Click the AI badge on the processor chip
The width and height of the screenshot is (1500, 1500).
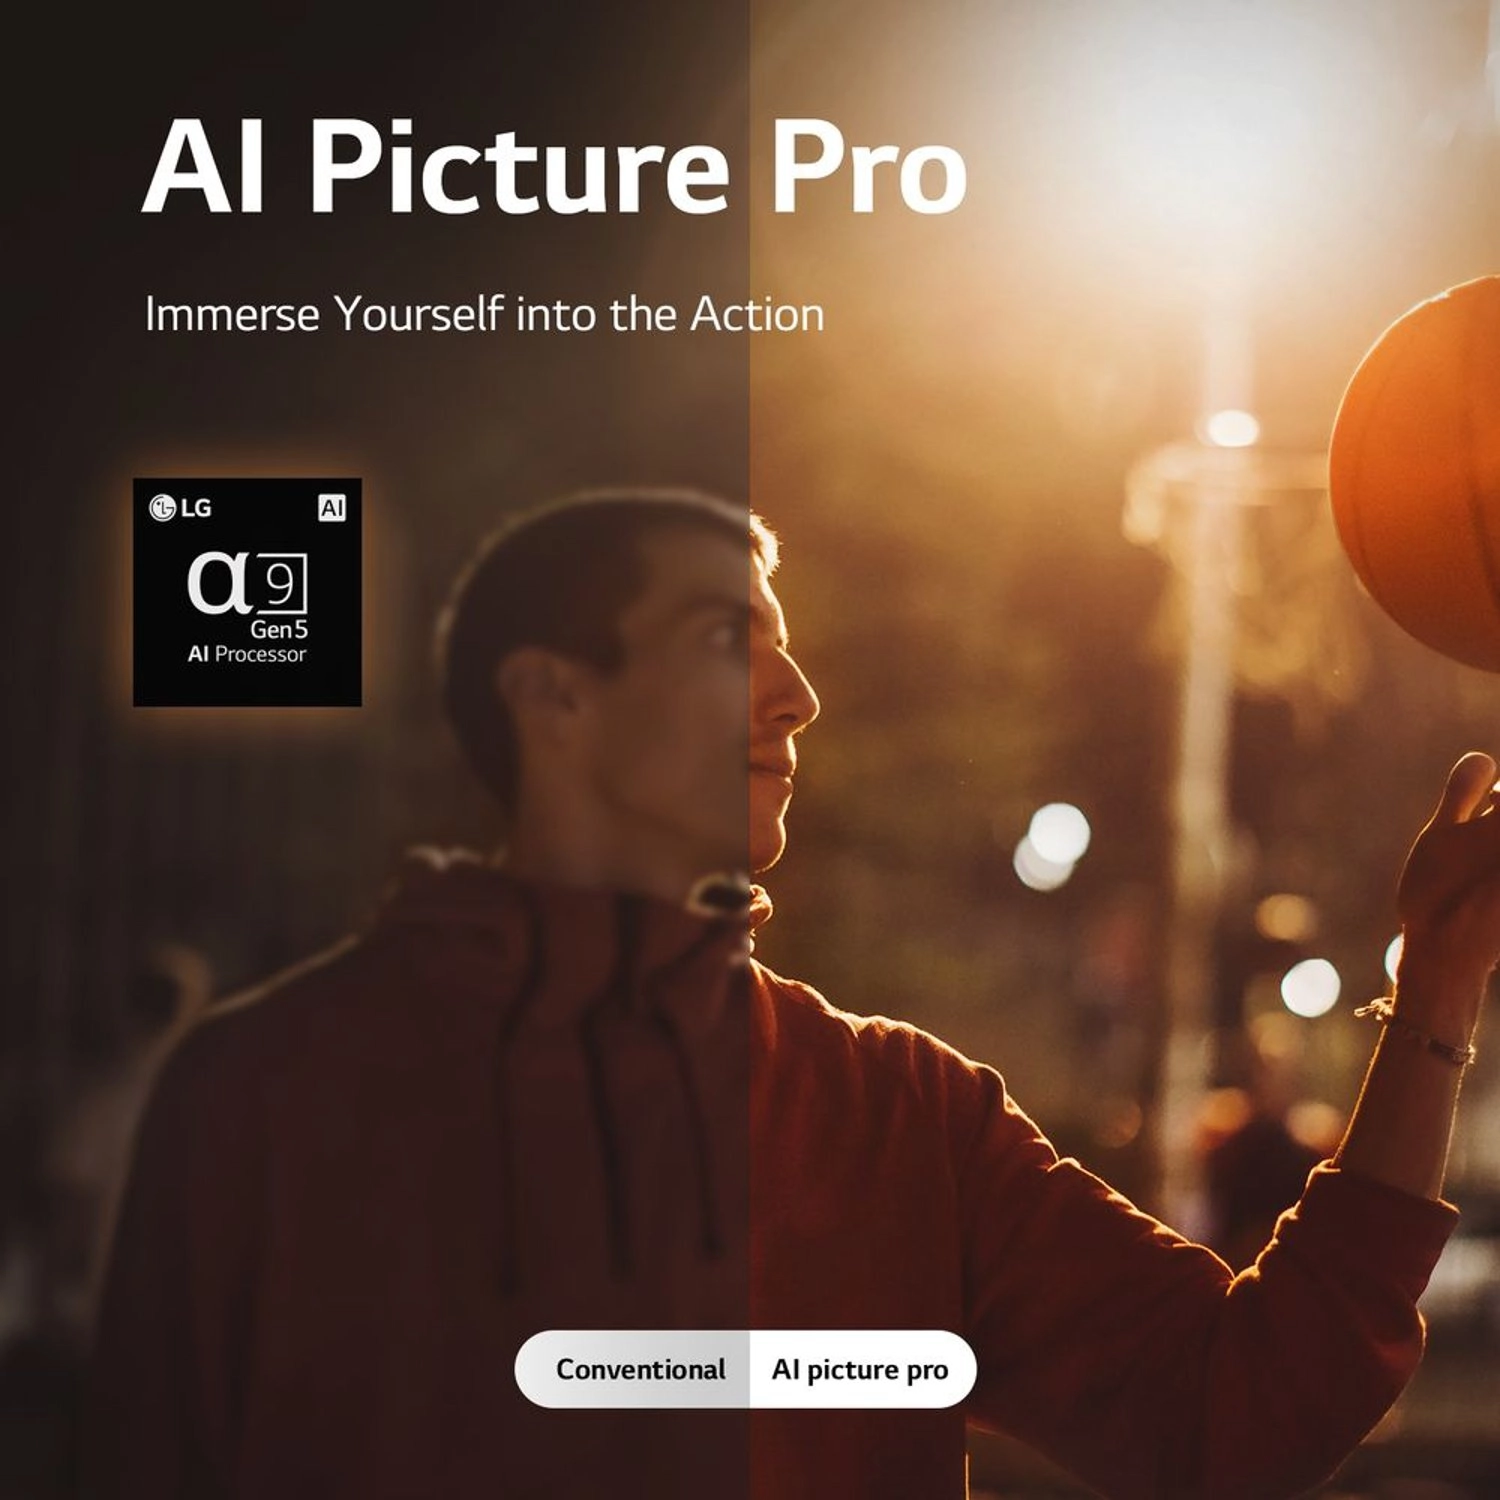click(x=332, y=508)
